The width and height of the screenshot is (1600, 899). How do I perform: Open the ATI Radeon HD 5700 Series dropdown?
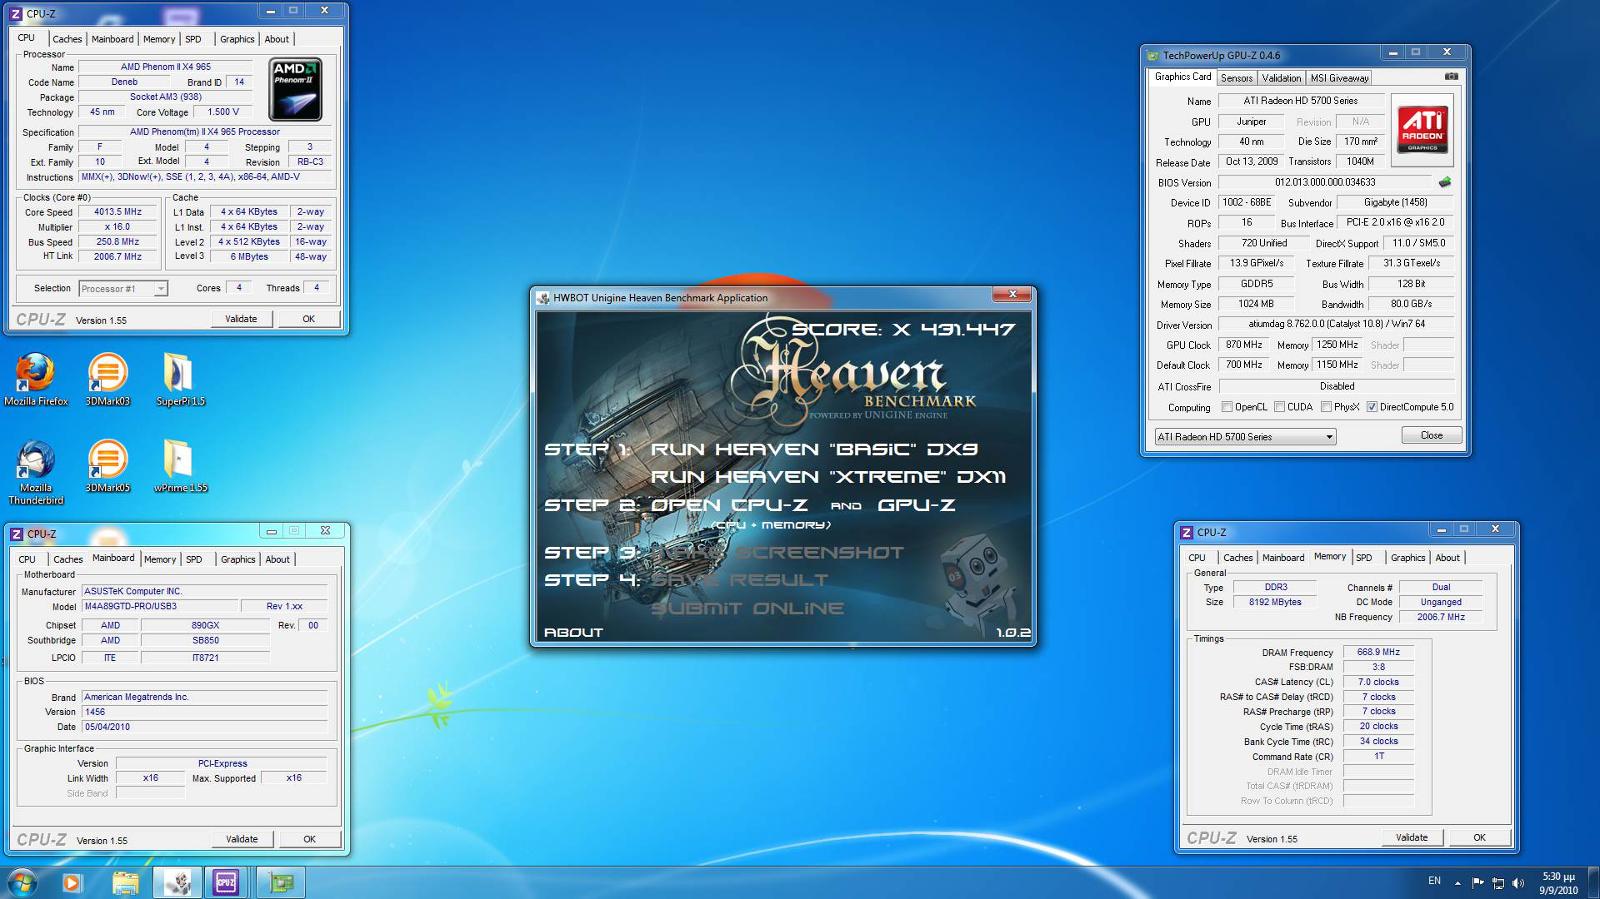pyautogui.click(x=1245, y=437)
